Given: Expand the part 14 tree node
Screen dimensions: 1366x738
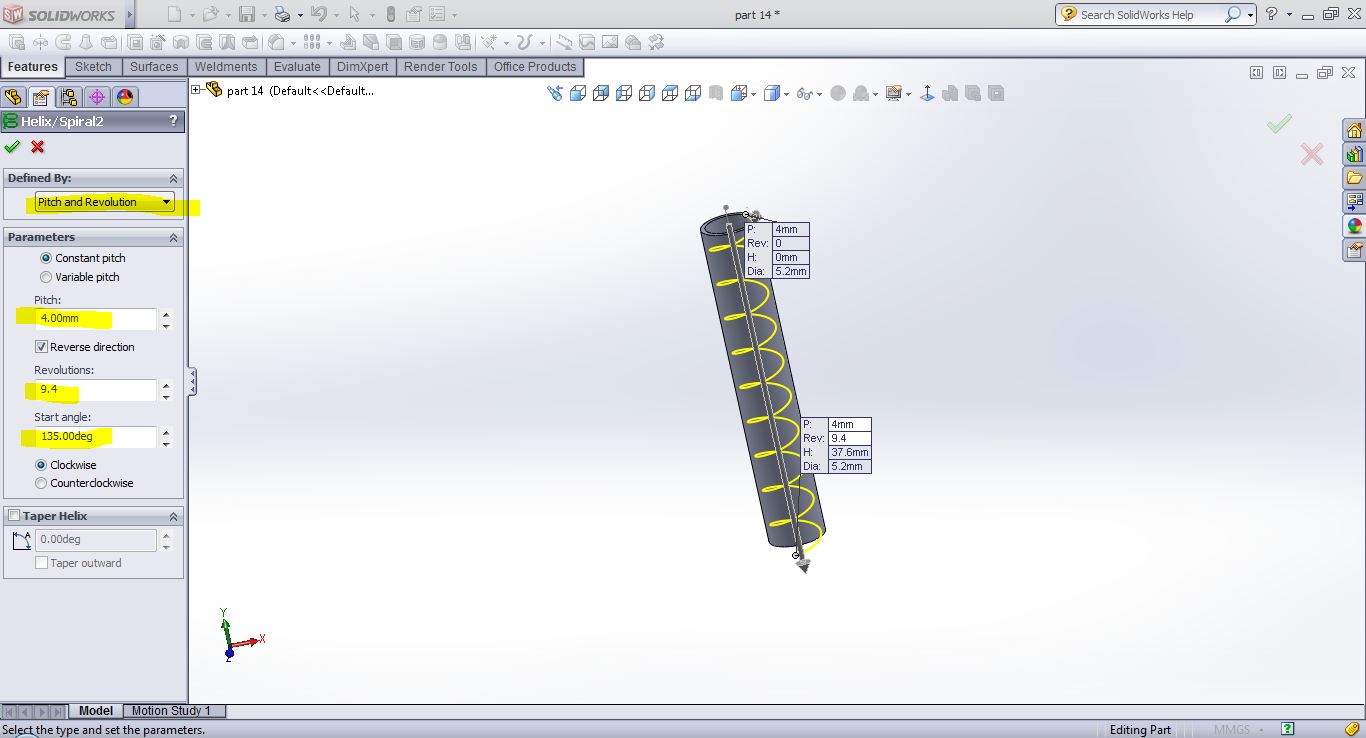Looking at the screenshot, I should click(x=196, y=90).
